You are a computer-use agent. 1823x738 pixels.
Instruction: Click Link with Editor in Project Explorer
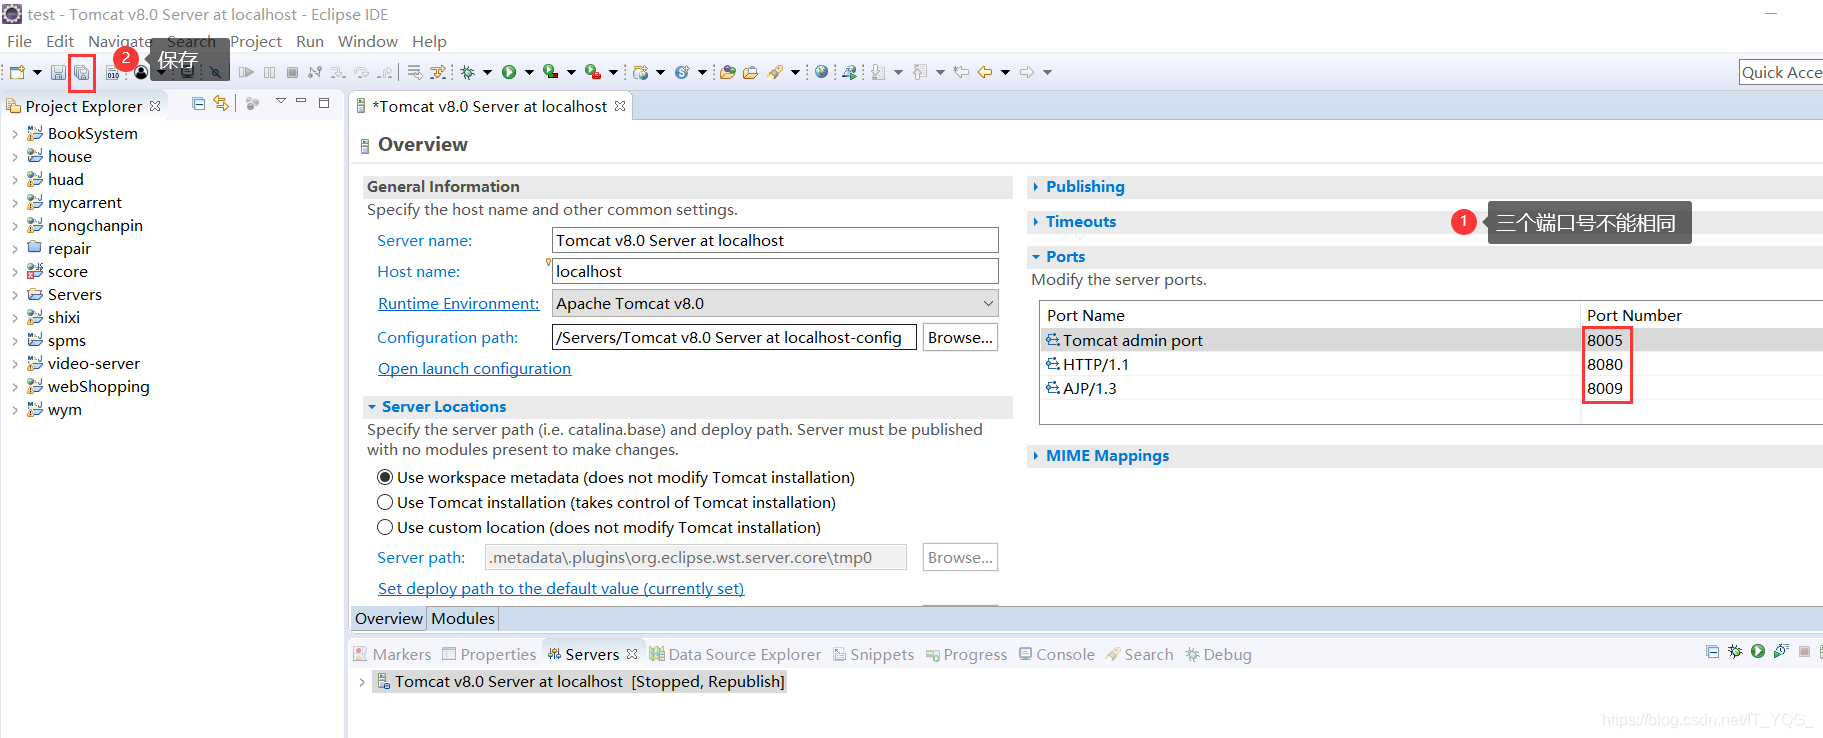[221, 103]
